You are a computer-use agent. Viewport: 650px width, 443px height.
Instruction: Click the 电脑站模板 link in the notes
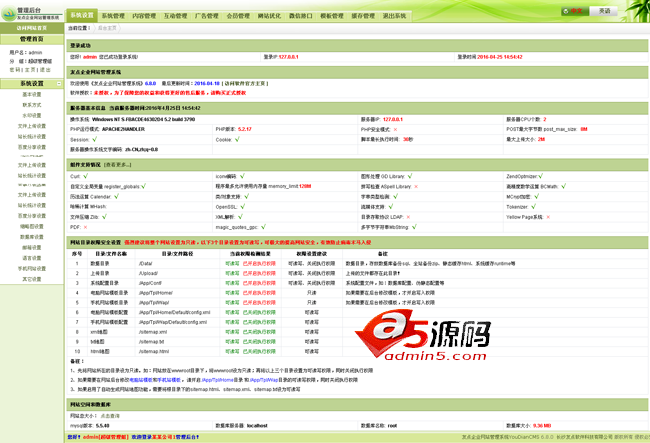pyautogui.click(x=140, y=380)
